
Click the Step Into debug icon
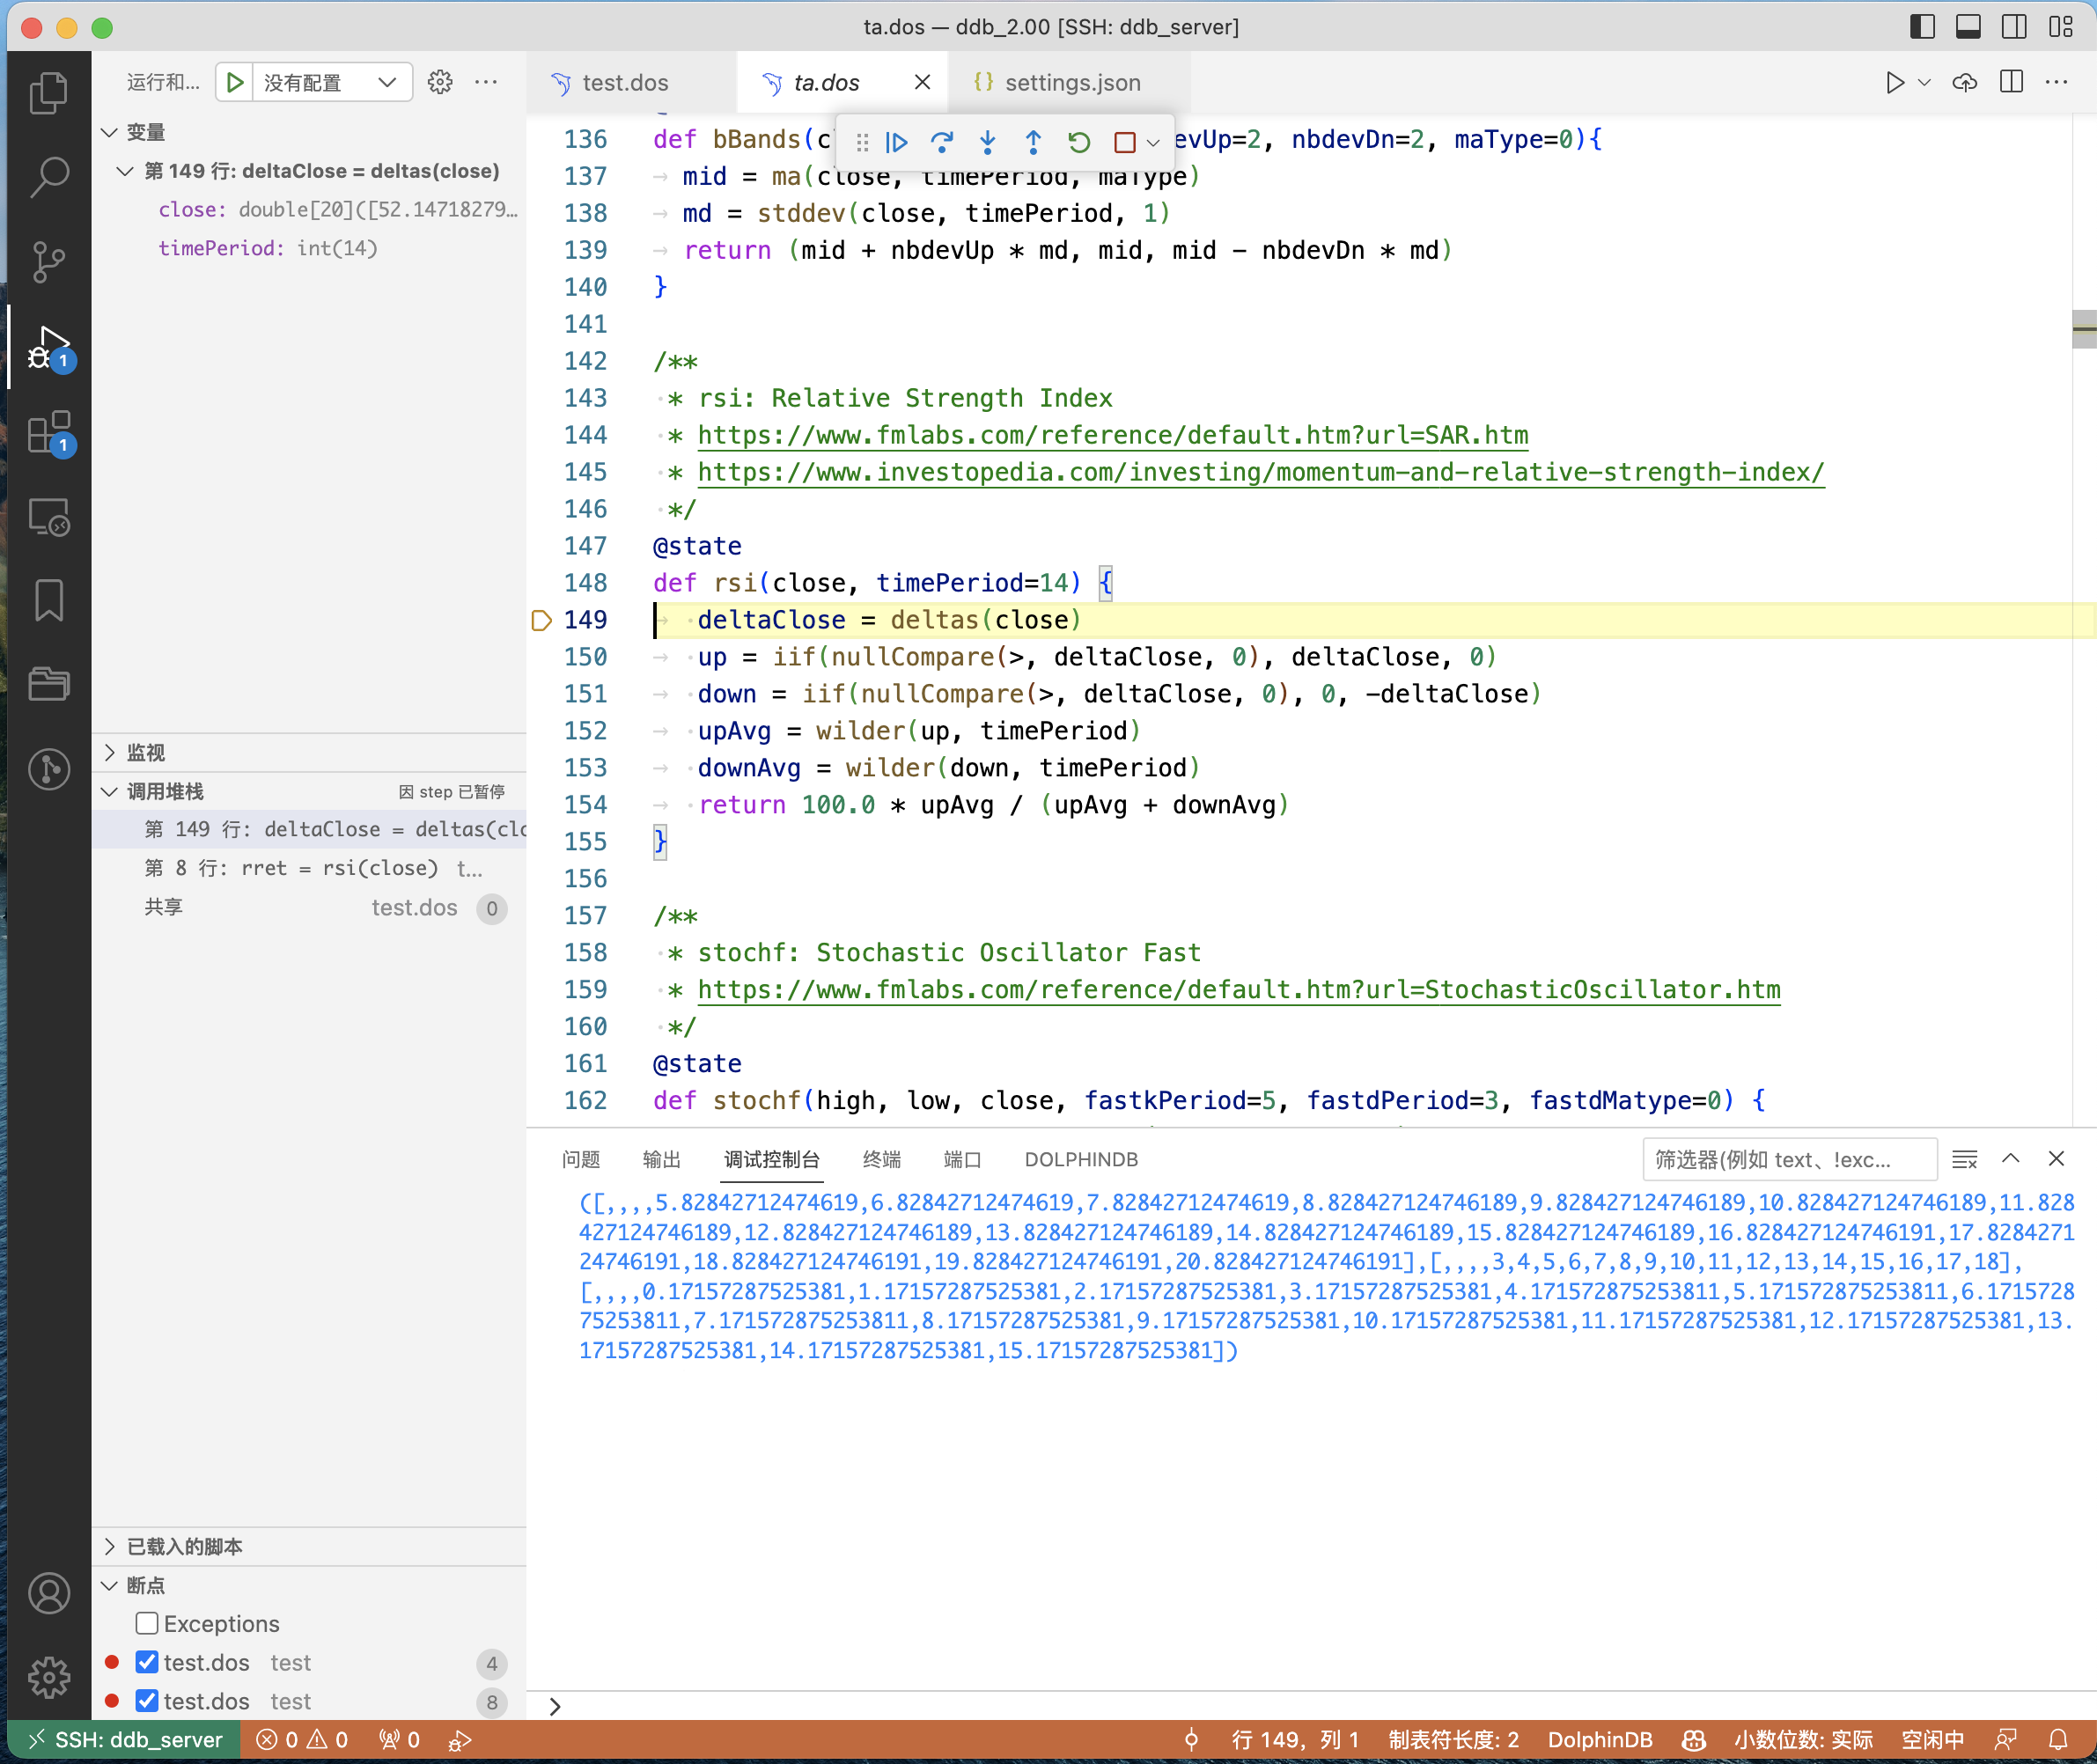tap(987, 143)
